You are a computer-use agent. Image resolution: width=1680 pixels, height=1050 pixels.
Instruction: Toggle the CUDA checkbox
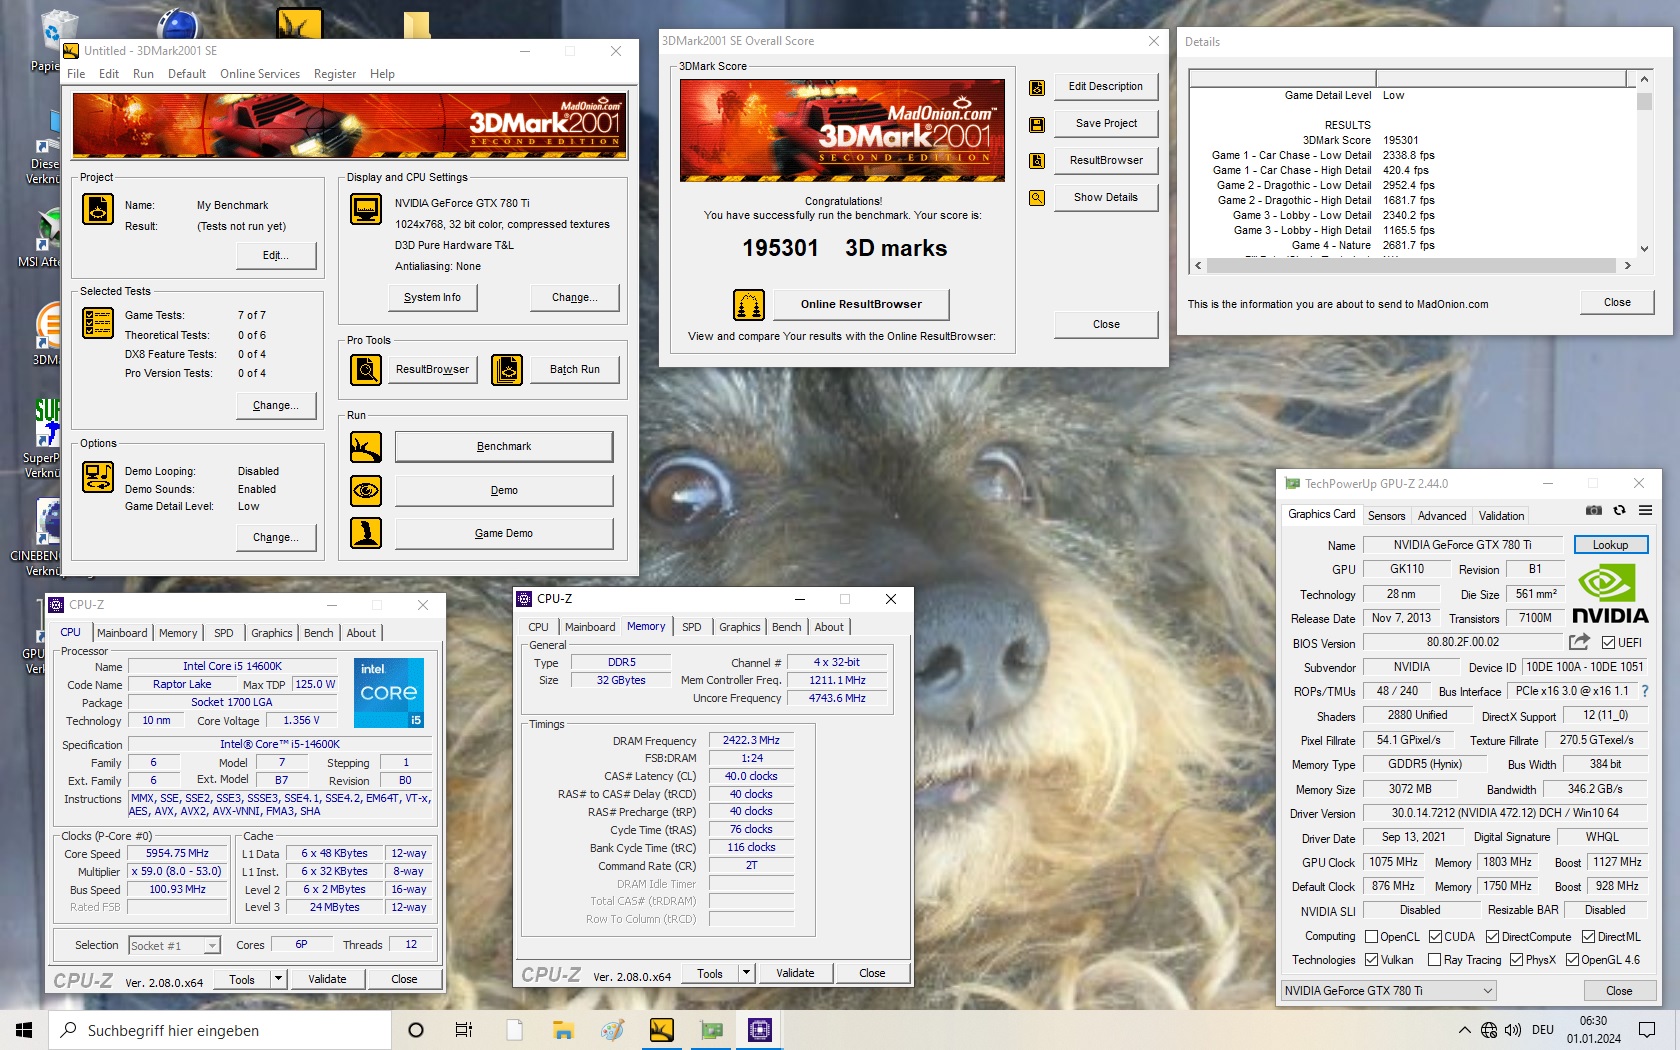pyautogui.click(x=1435, y=937)
